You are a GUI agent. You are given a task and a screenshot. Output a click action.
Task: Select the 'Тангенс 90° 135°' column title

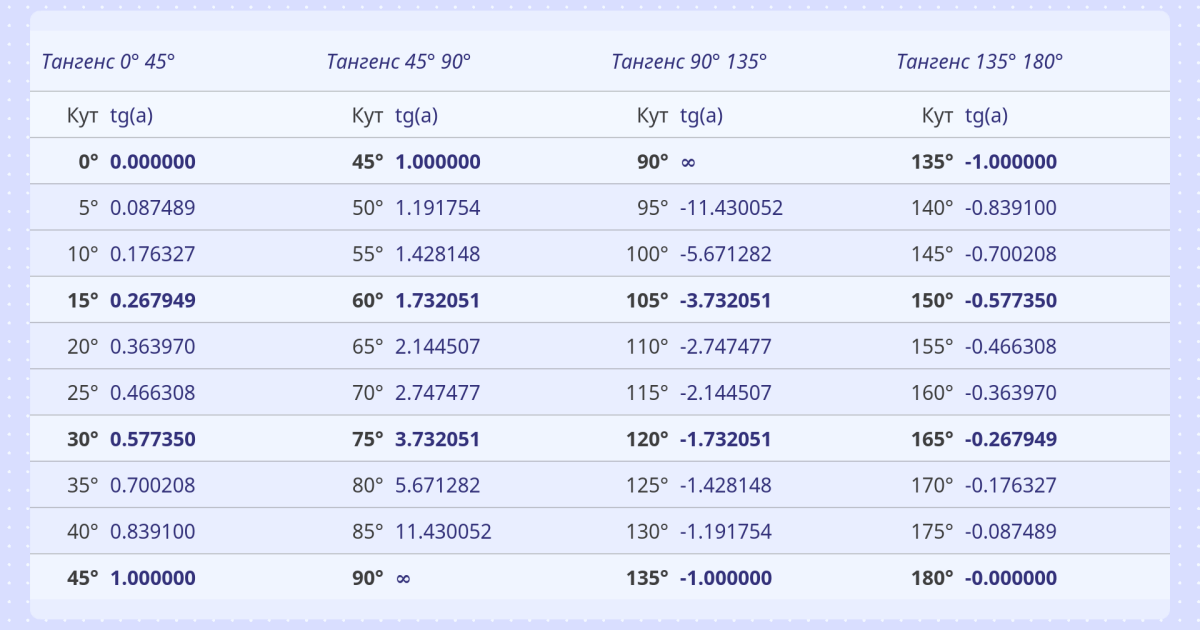click(x=689, y=61)
